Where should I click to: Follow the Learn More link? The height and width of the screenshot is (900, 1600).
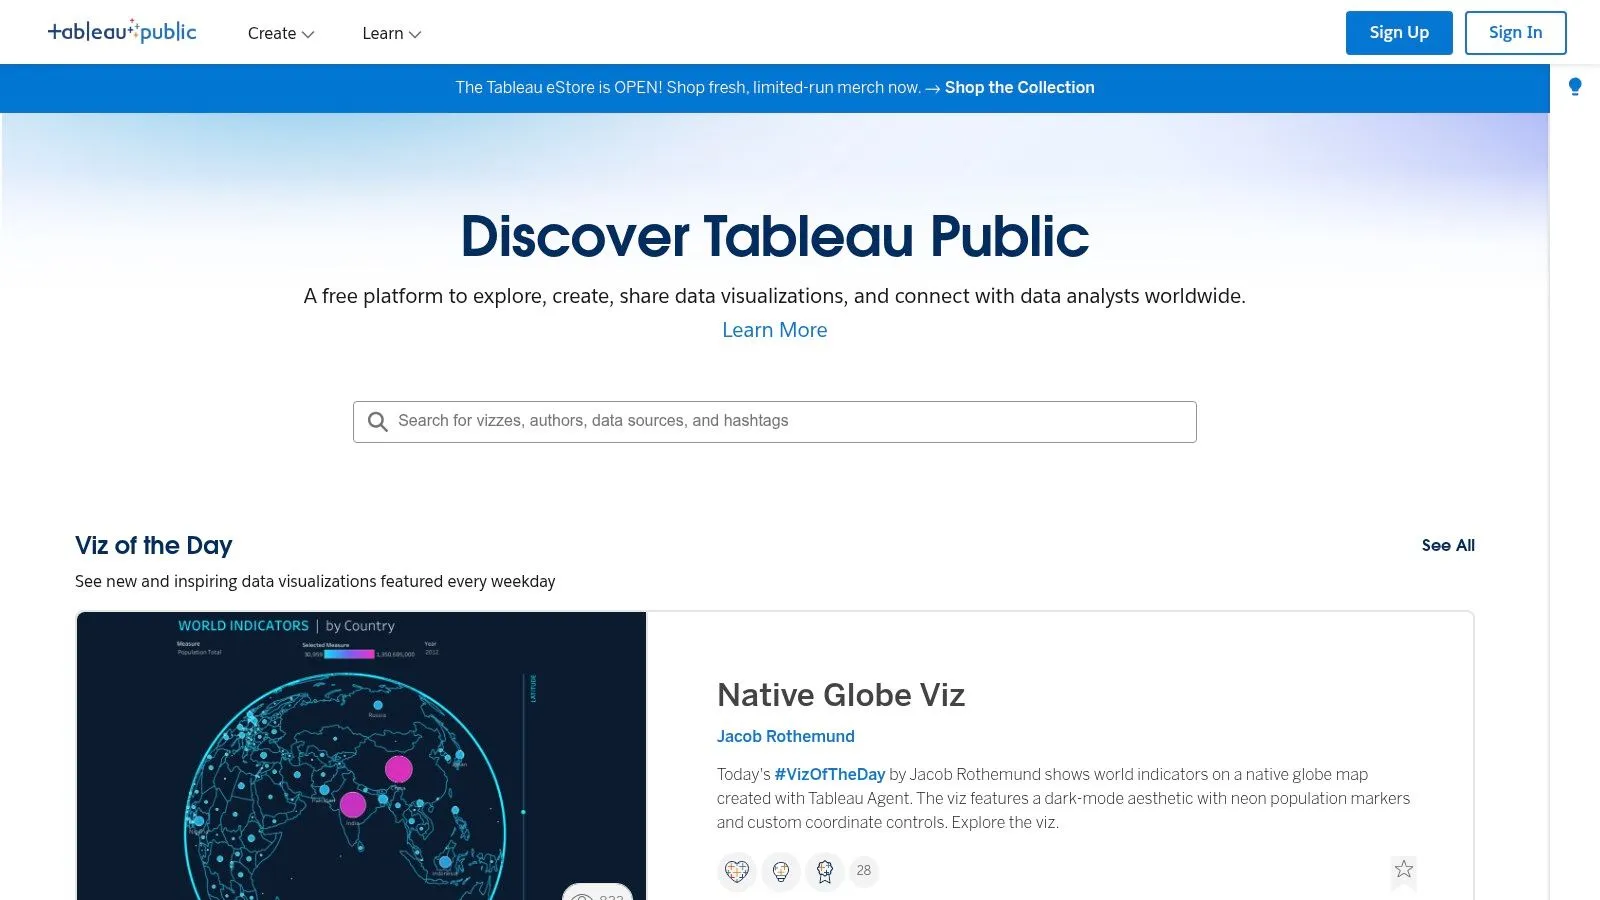click(x=775, y=330)
